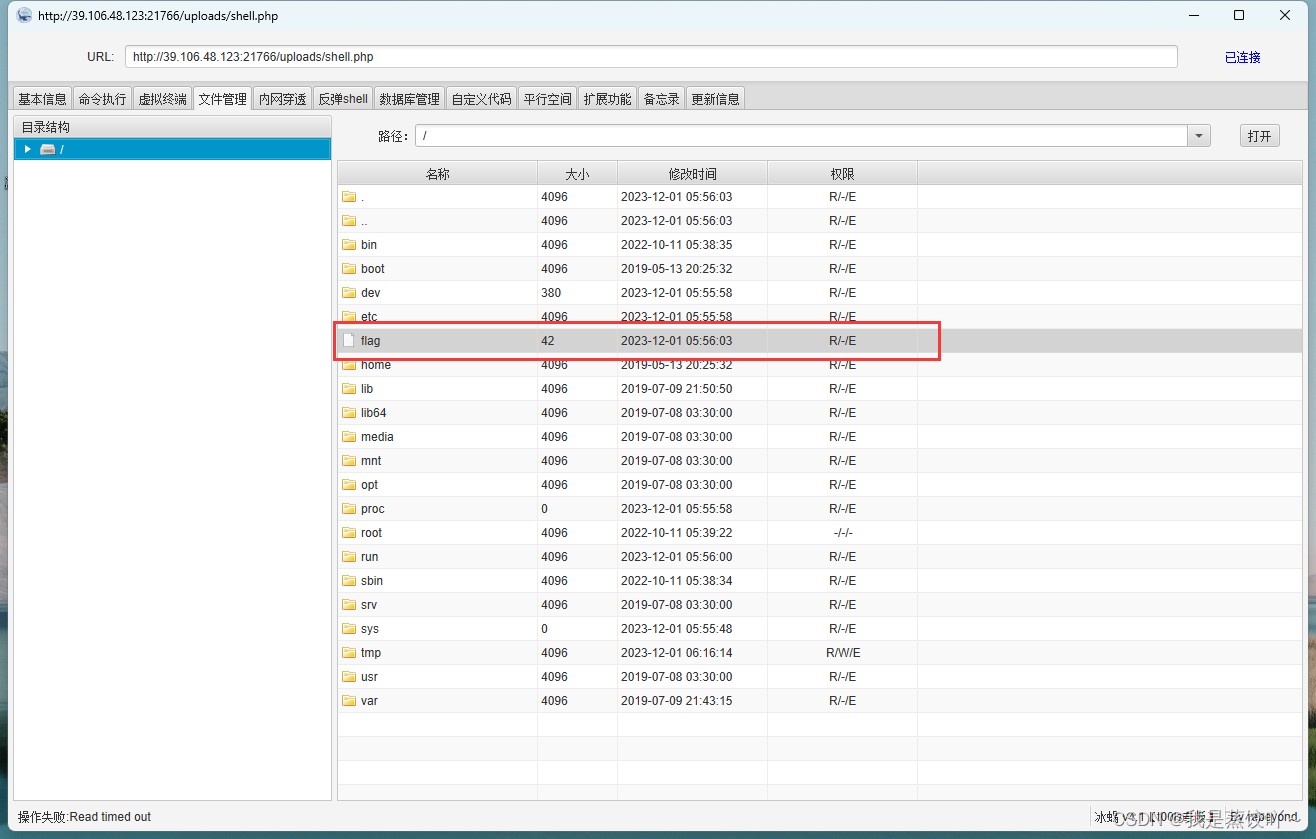Open the 内网穿透 tab

coord(282,99)
